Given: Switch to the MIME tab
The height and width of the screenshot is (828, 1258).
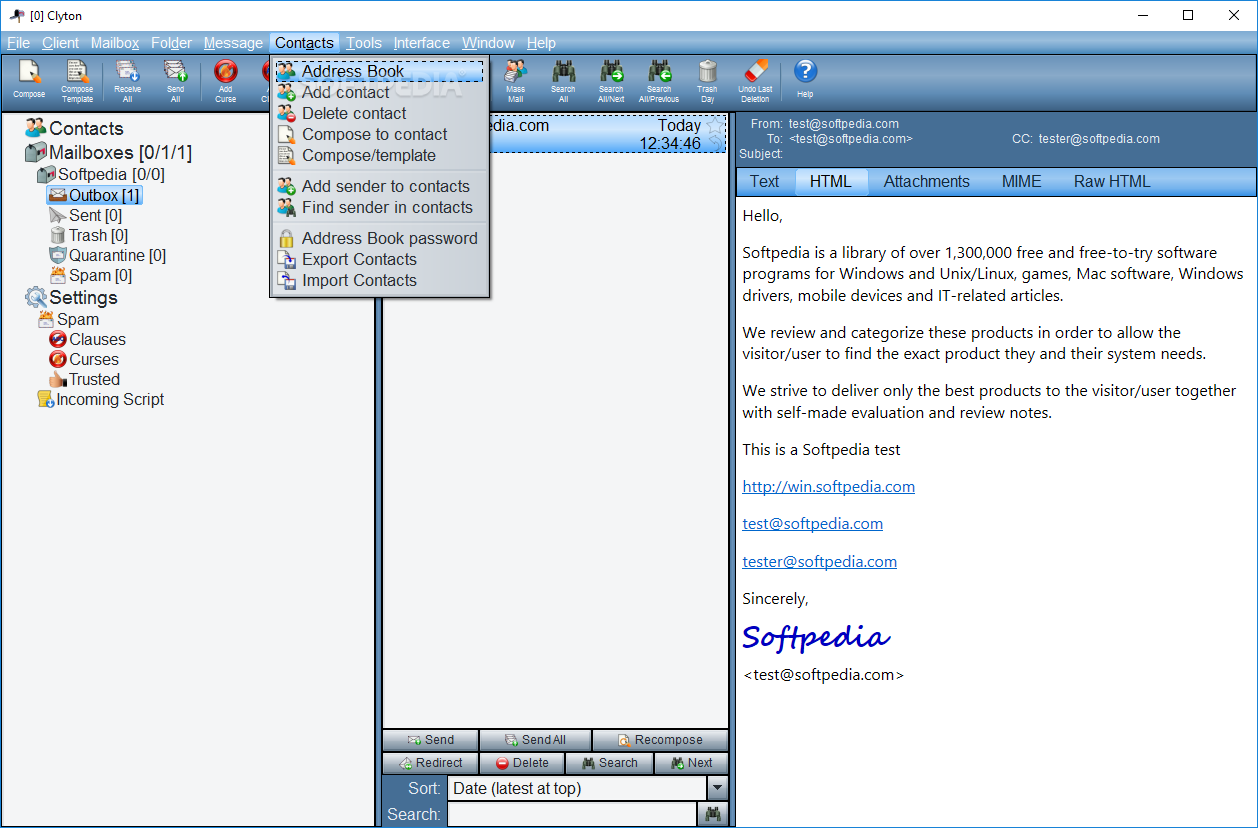Looking at the screenshot, I should (1021, 181).
